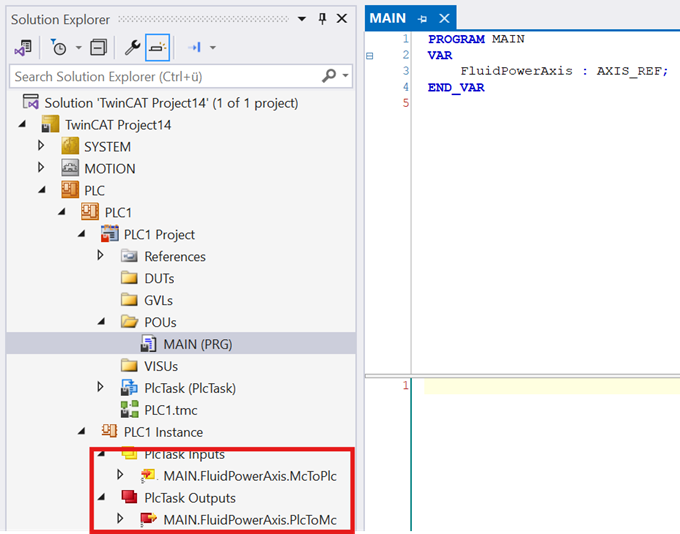Viewport: 680px width, 534px height.
Task: Select the GVLs tree label
Action: coord(158,301)
